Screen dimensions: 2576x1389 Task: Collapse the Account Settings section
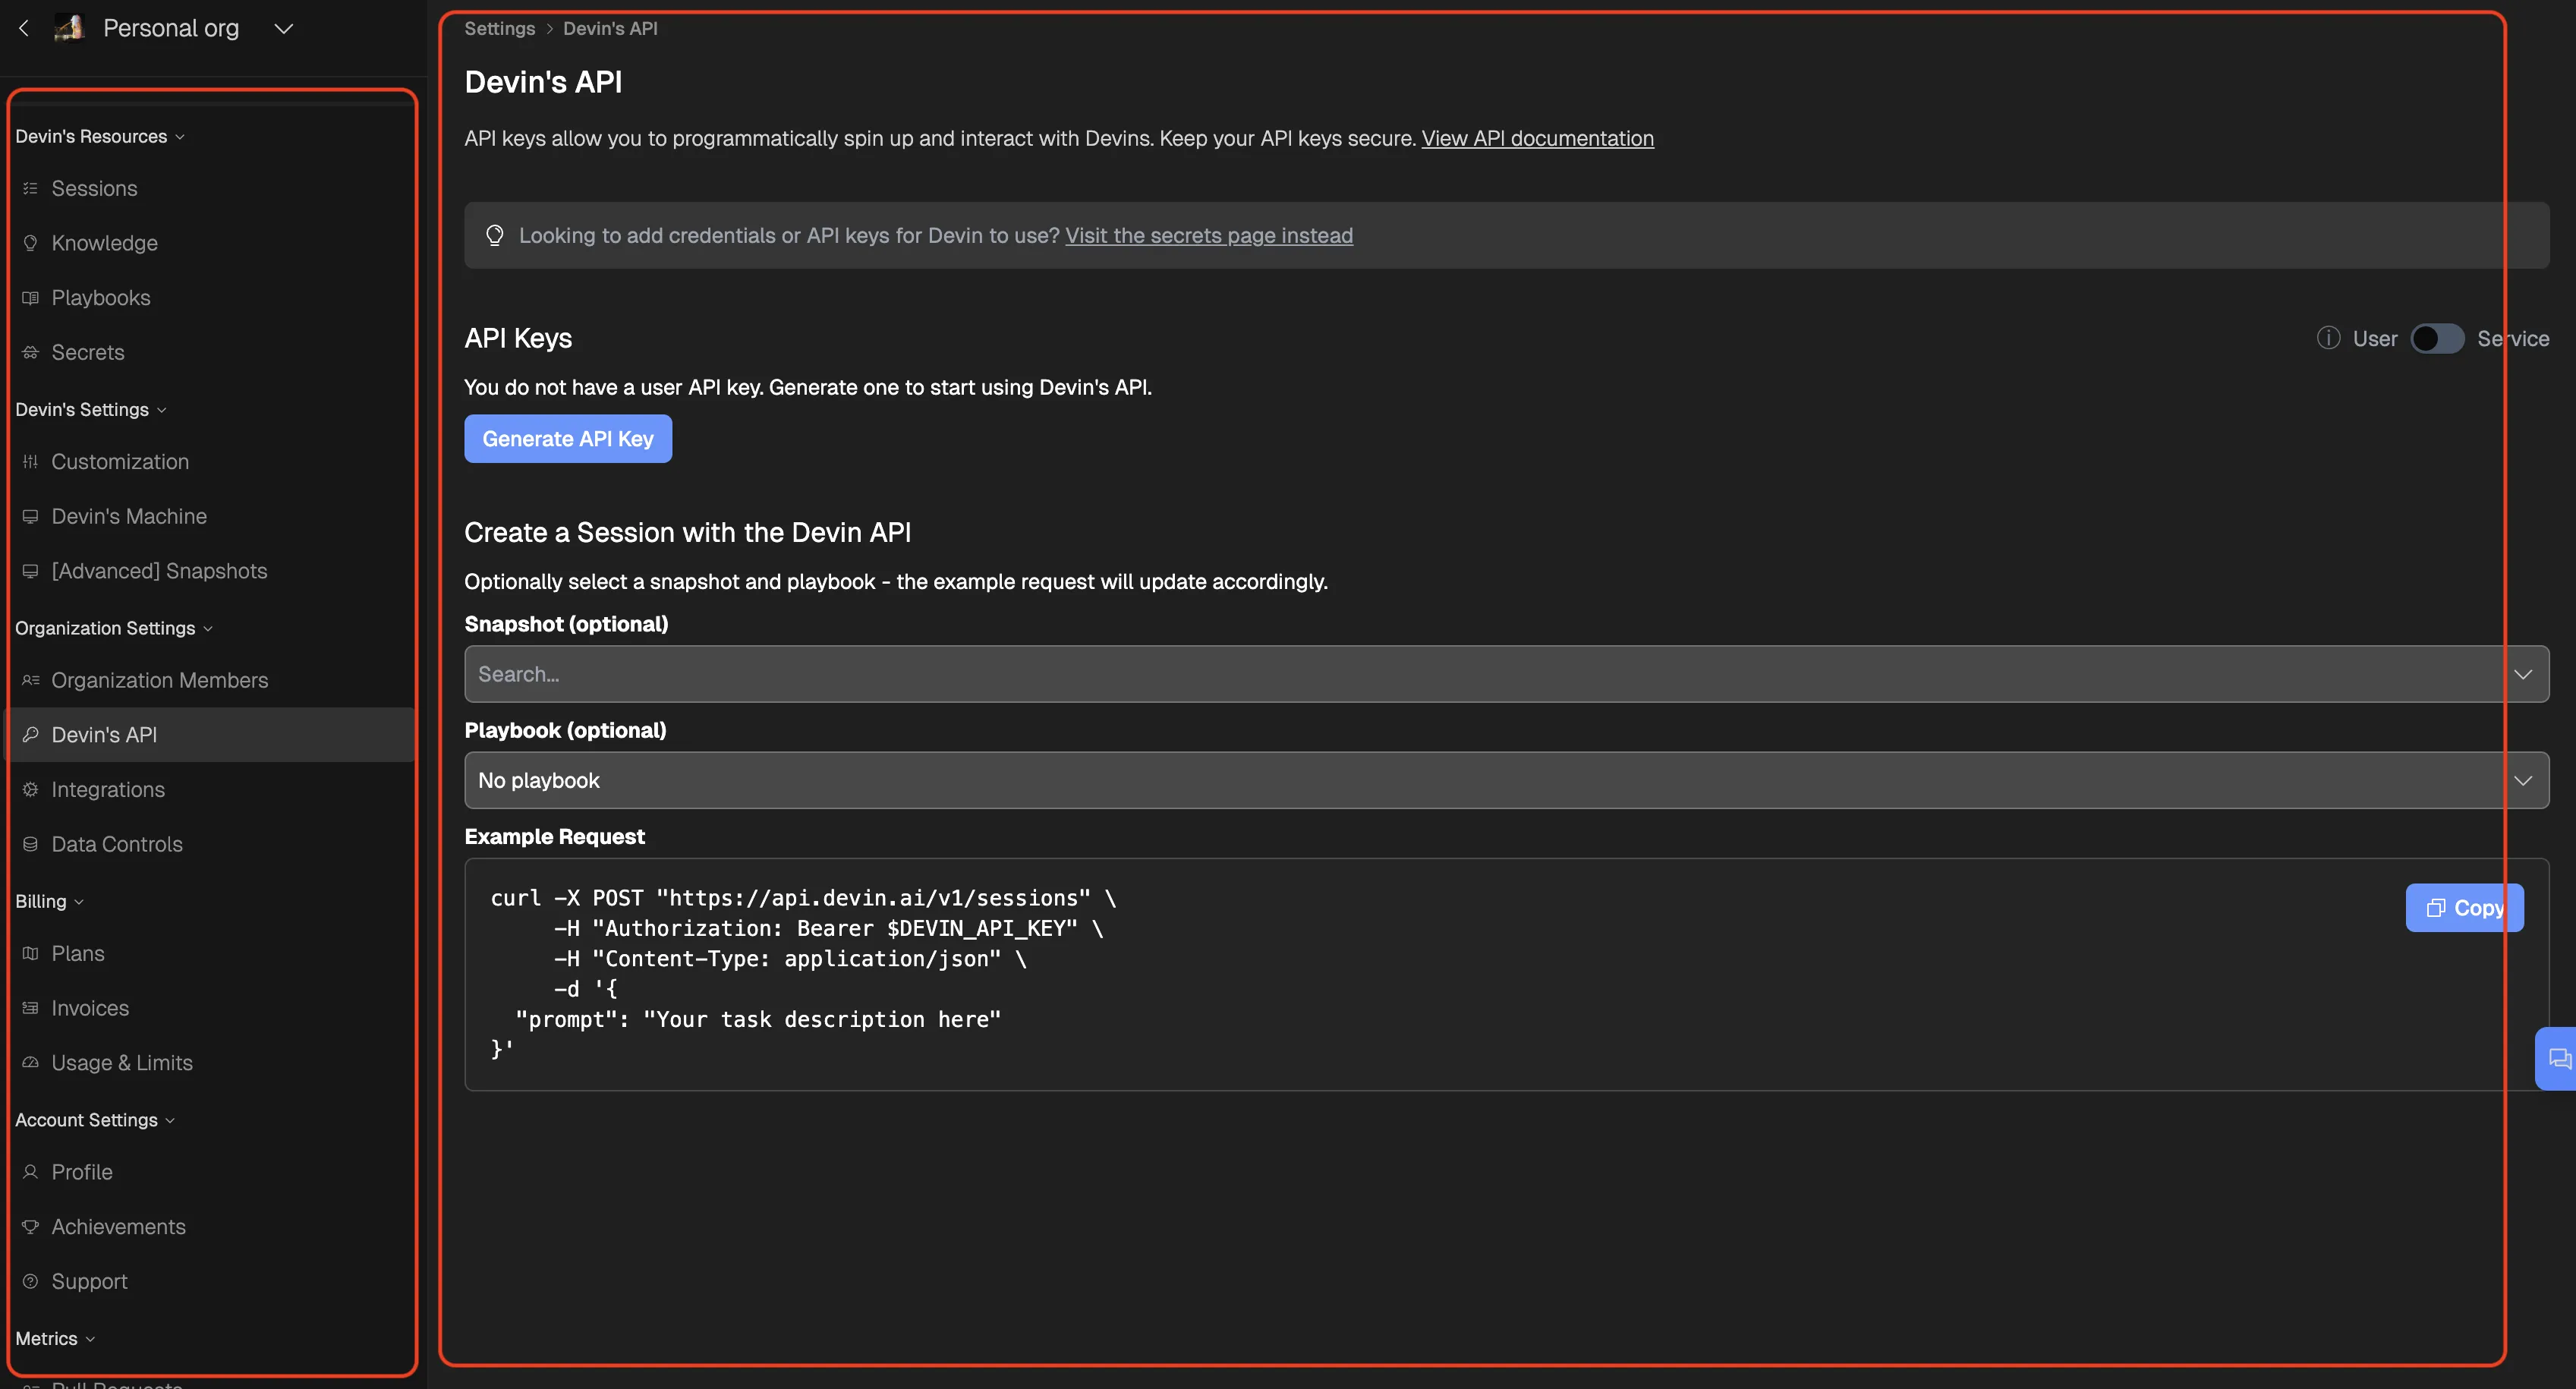pyautogui.click(x=95, y=1120)
